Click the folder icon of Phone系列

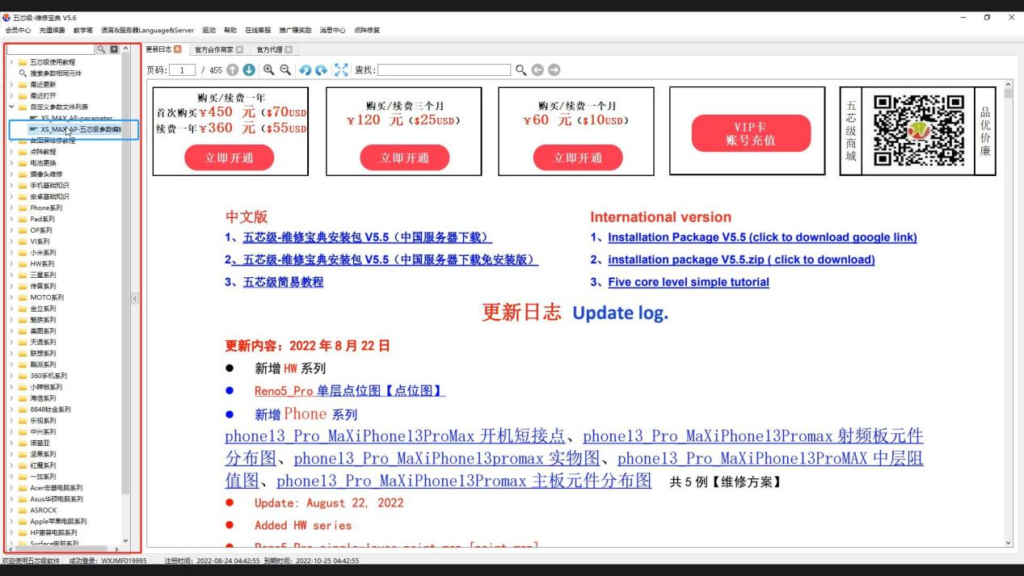tap(23, 208)
